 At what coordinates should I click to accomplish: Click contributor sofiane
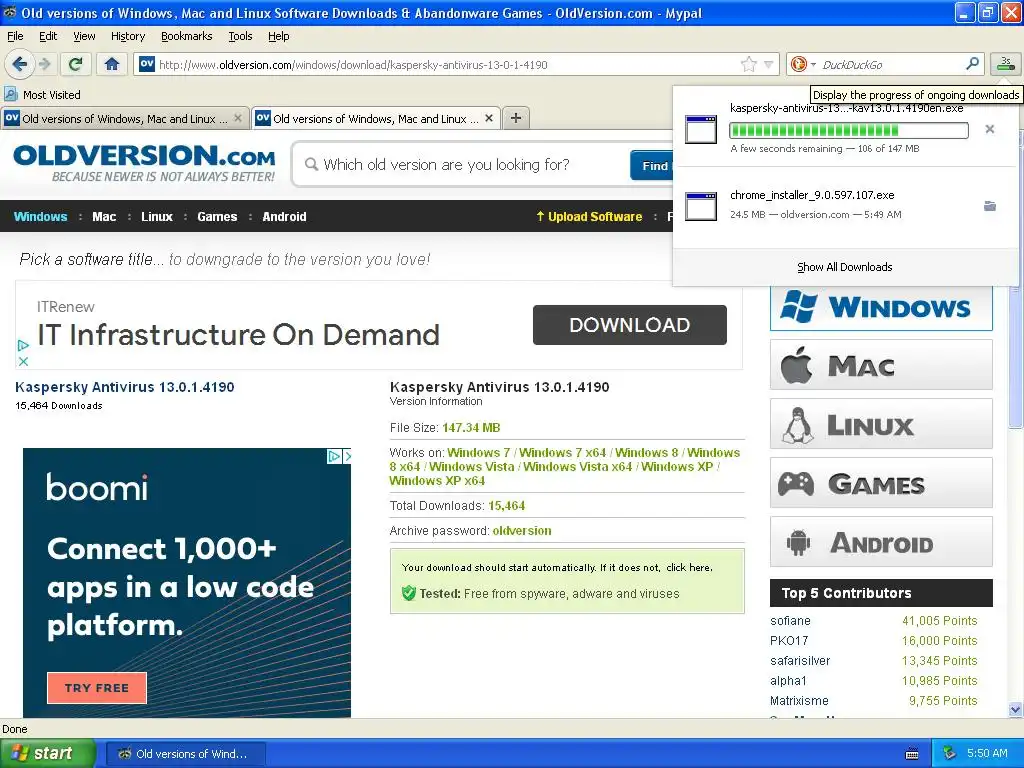click(x=790, y=620)
